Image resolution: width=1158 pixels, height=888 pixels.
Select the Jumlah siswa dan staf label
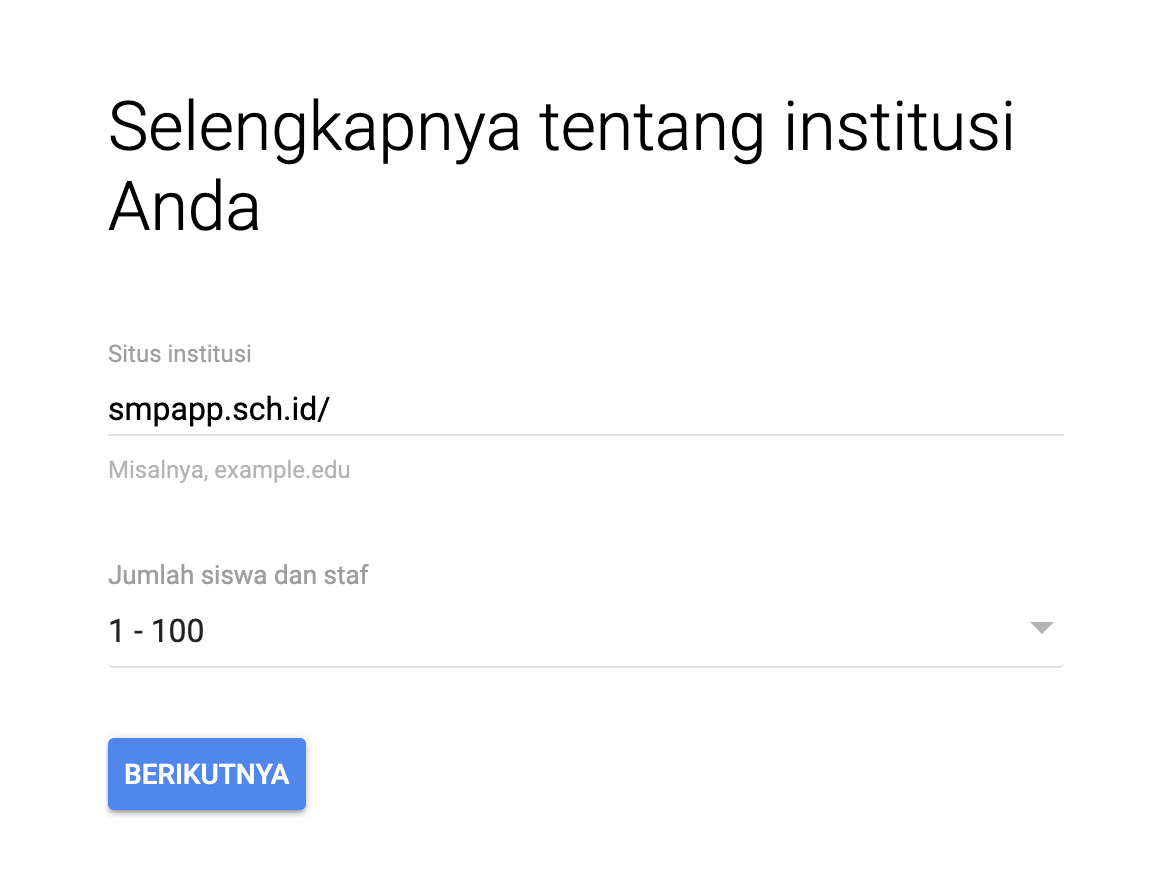coord(238,575)
